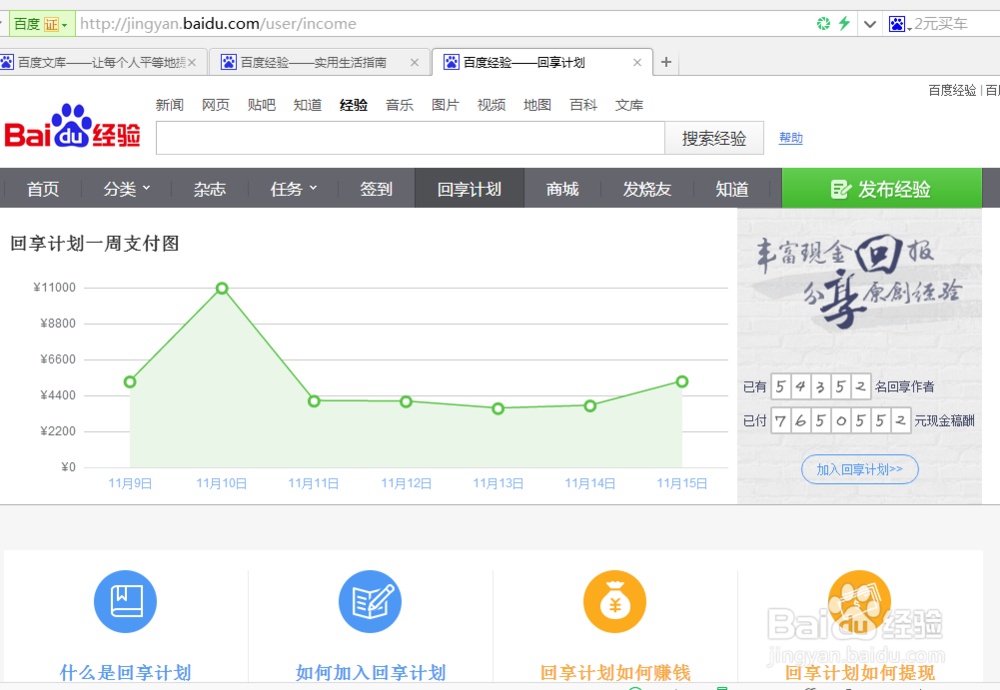Open the 杂志 navigation item

tap(210, 189)
